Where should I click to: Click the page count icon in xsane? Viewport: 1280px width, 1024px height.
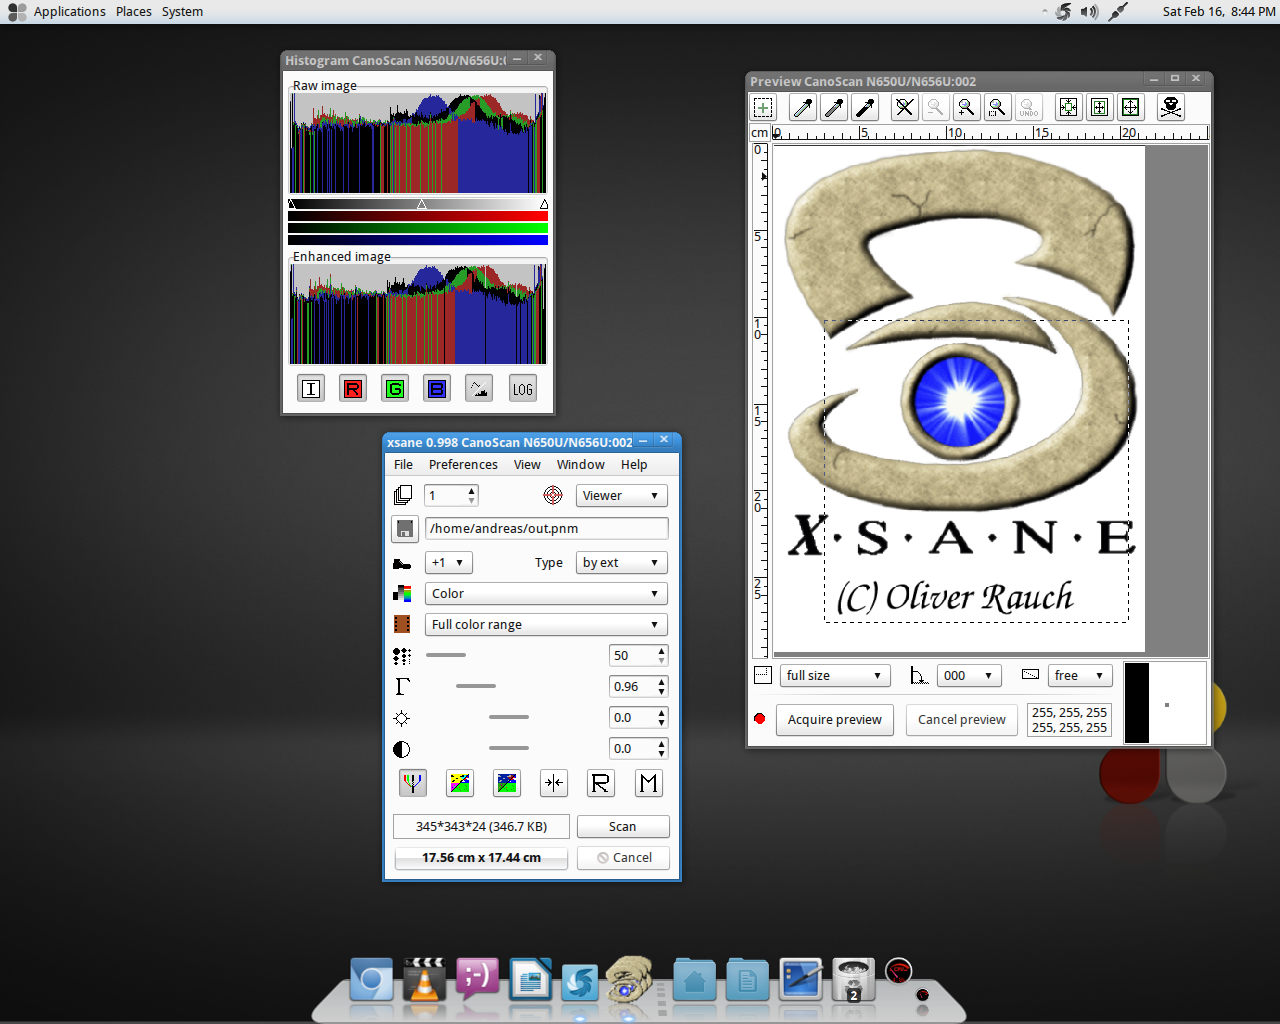pos(402,495)
